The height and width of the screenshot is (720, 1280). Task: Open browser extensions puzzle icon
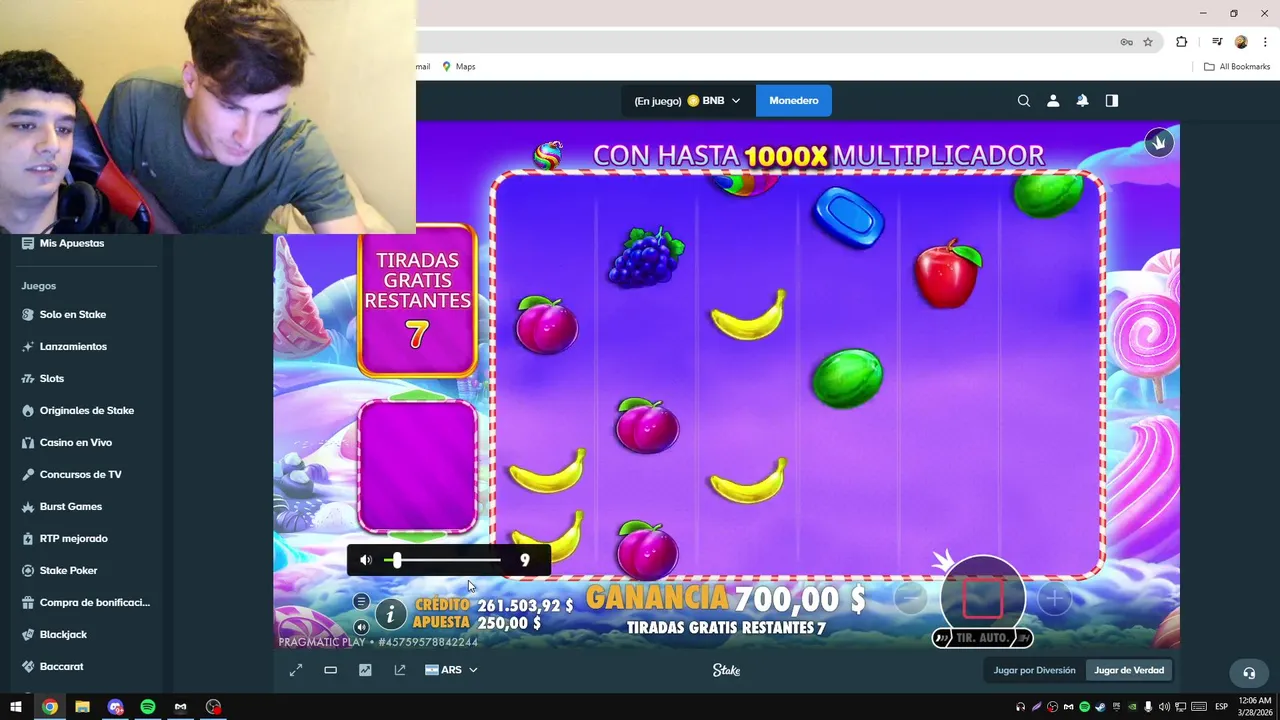(x=1182, y=42)
